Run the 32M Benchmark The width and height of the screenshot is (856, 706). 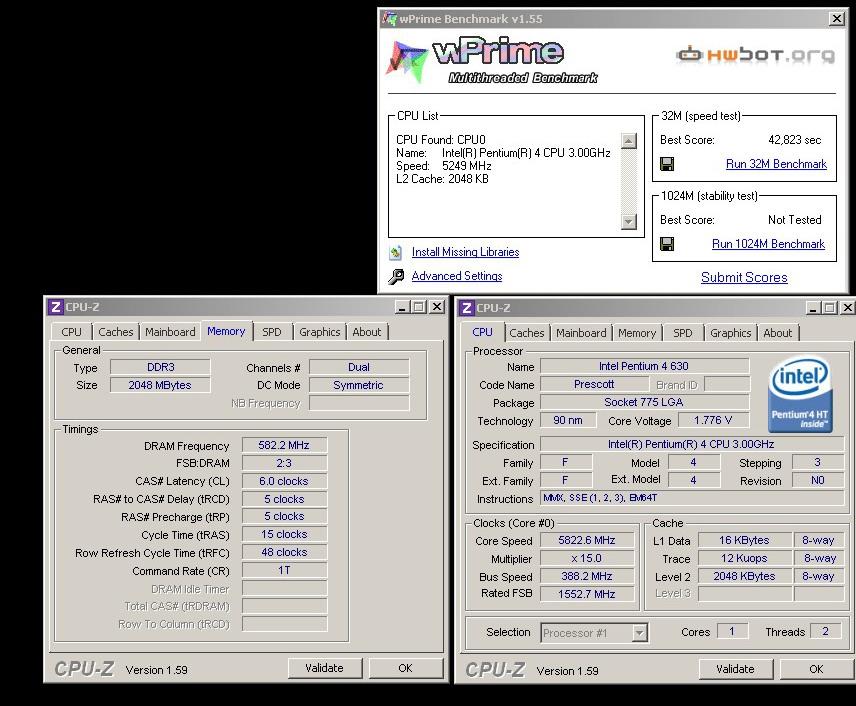point(776,164)
